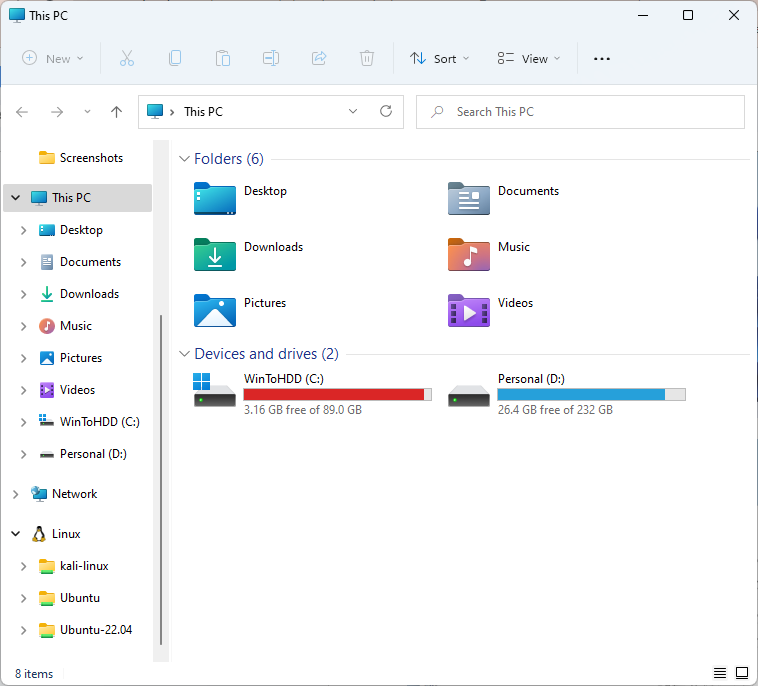
Task: Click '26.4 GB free of 232 GB' text
Action: (x=555, y=410)
